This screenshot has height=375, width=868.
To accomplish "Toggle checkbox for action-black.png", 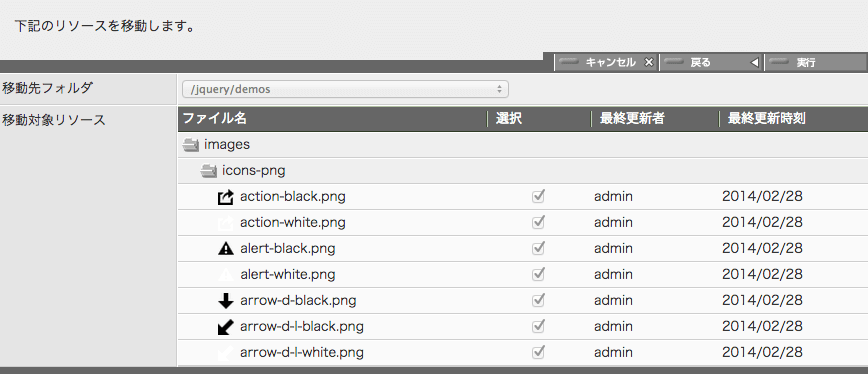I will 538,197.
